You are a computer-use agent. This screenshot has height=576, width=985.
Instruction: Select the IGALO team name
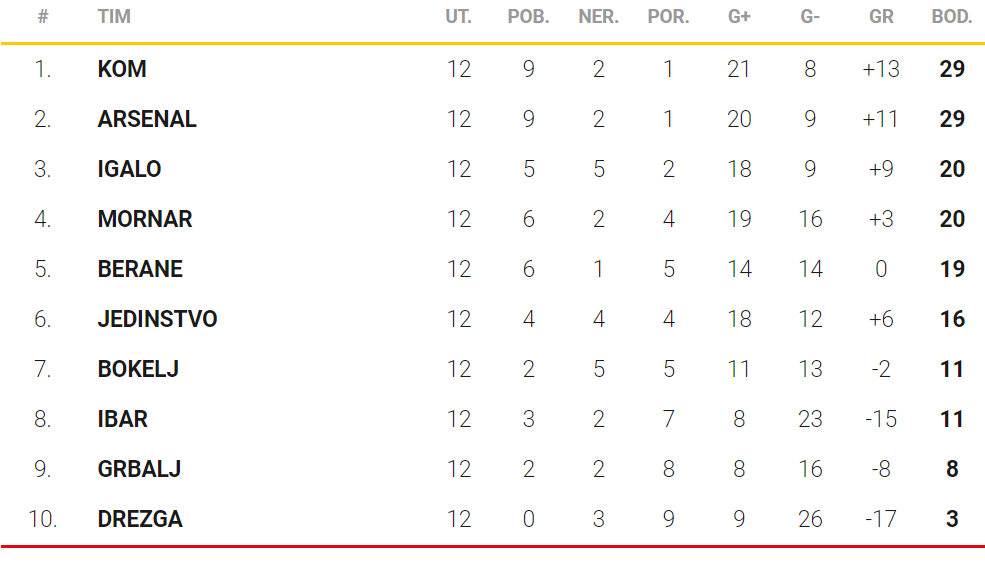[x=129, y=169]
